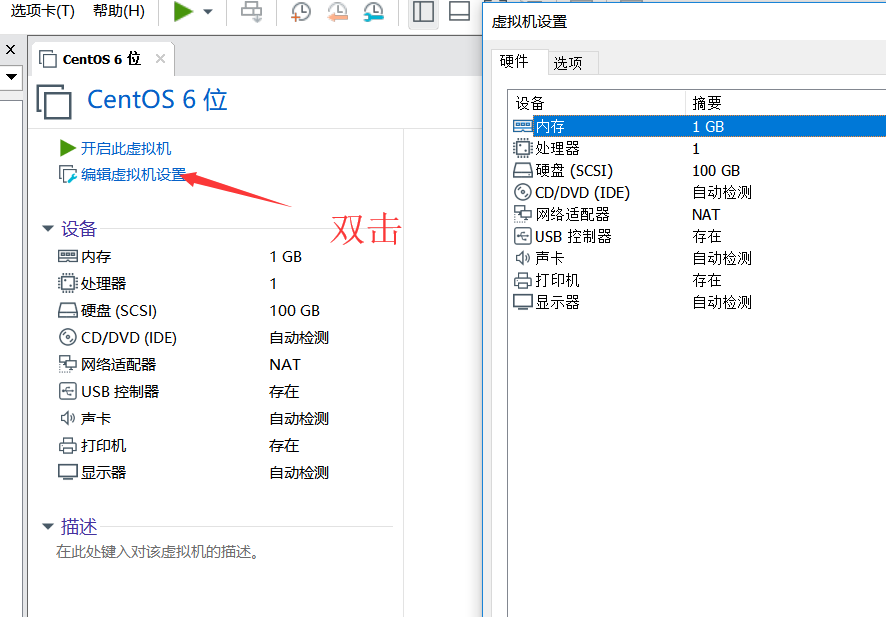Select 网络适配器 row in settings dialog

[x=698, y=214]
